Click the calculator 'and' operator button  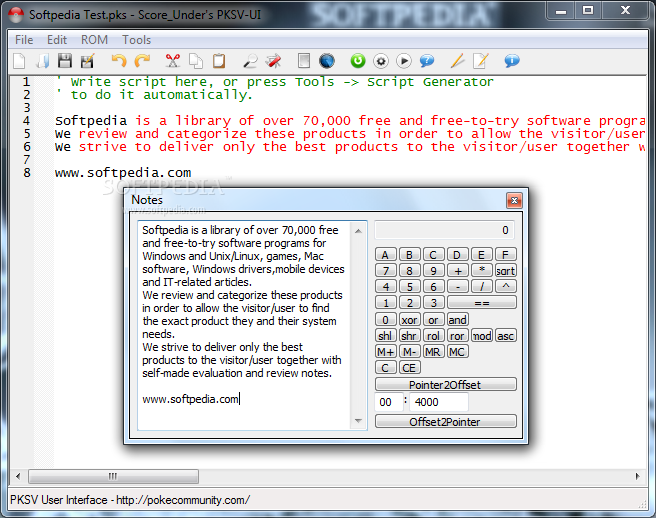click(x=457, y=320)
